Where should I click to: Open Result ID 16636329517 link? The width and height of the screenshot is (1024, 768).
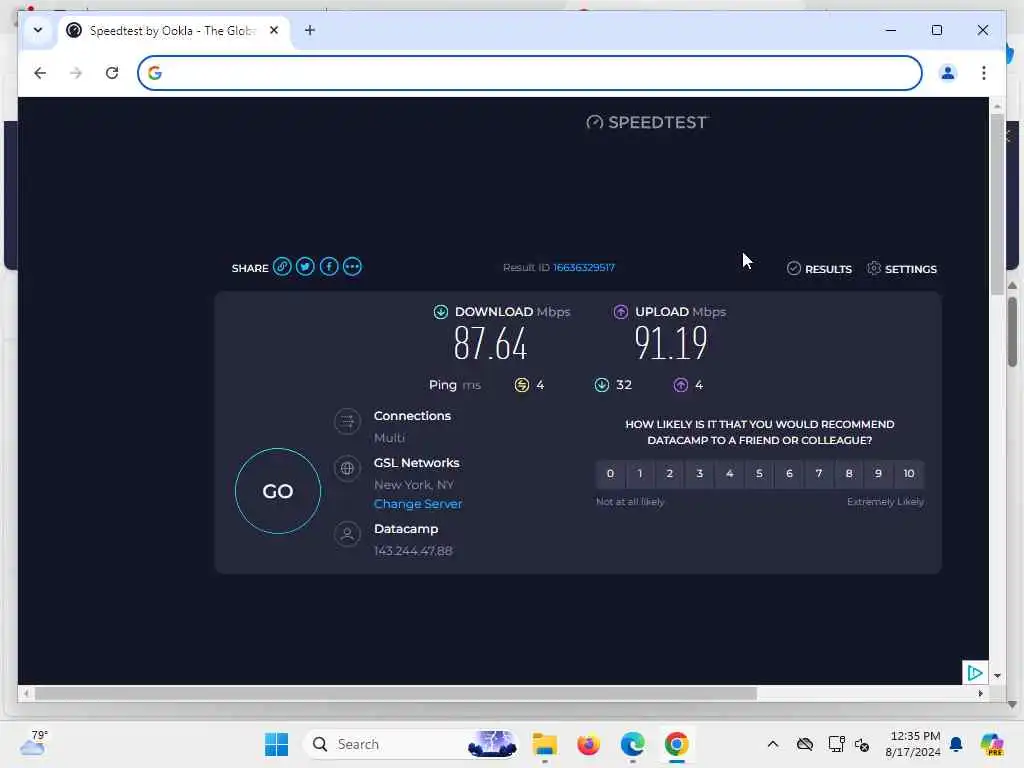(x=584, y=267)
